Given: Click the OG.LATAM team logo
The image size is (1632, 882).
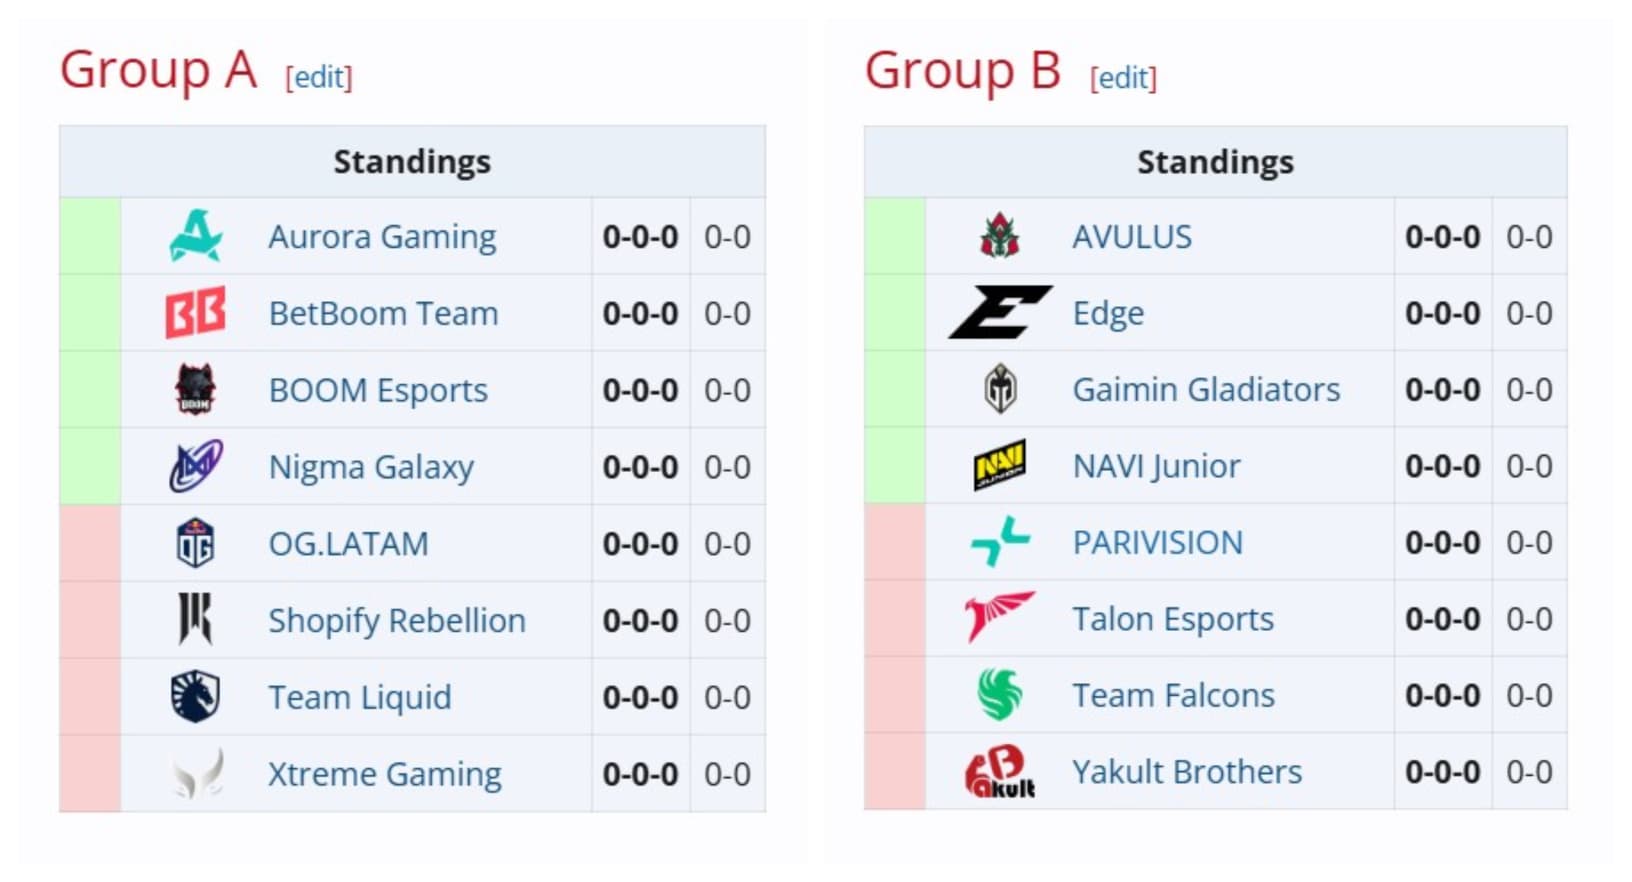Looking at the screenshot, I should point(196,542).
